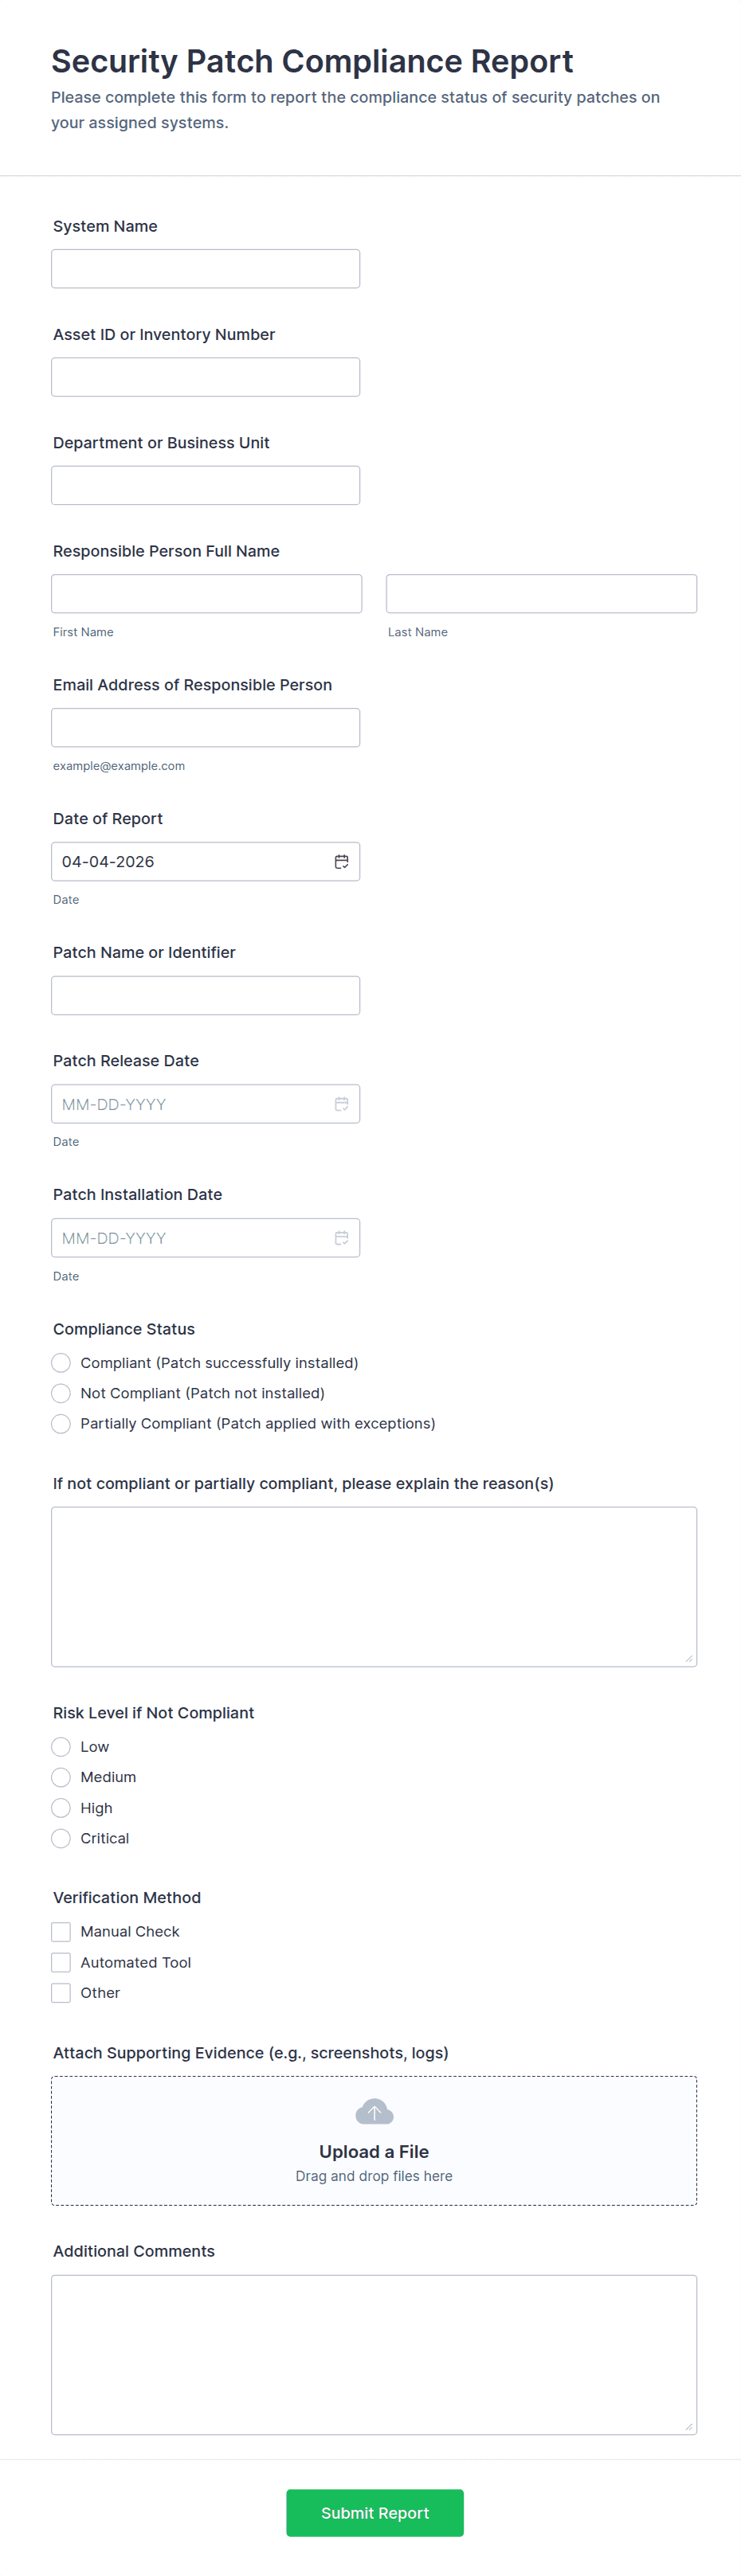Tick the Other verification checkbox
Image resolution: width=741 pixels, height=2576 pixels.
point(61,1993)
